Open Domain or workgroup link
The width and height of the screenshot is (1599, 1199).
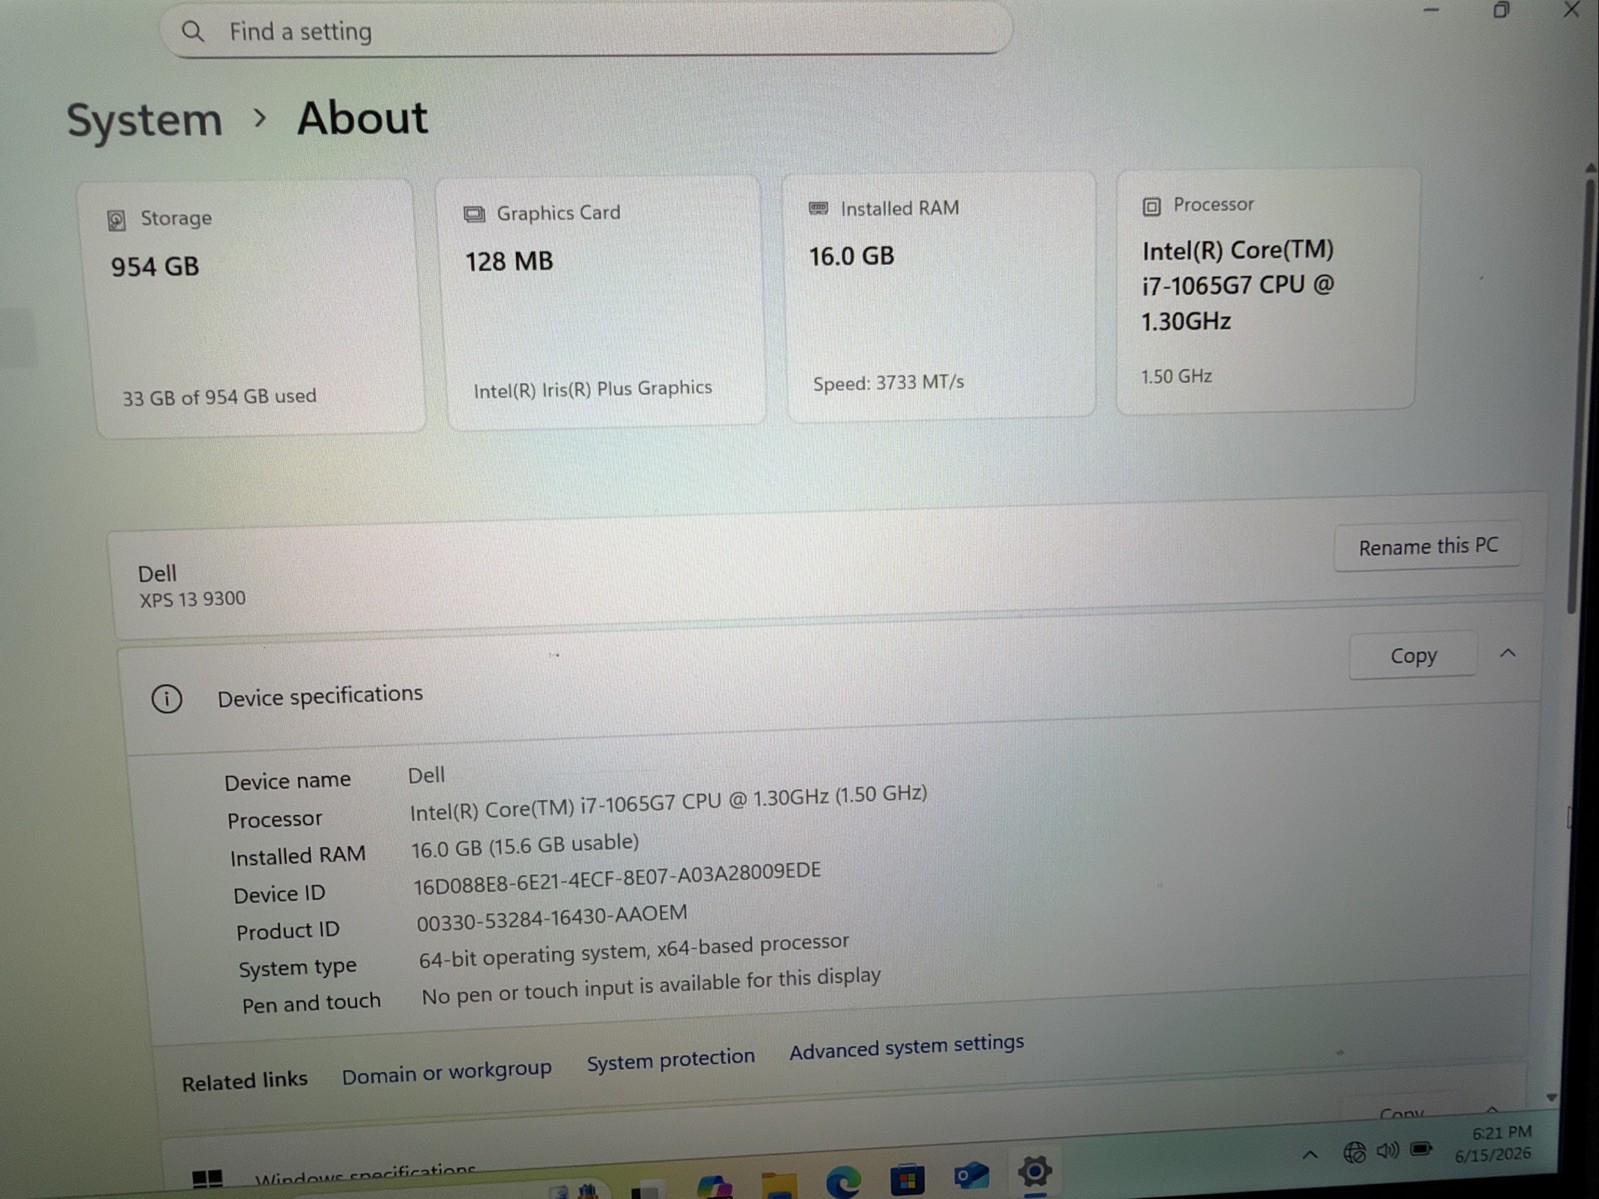(x=446, y=1072)
